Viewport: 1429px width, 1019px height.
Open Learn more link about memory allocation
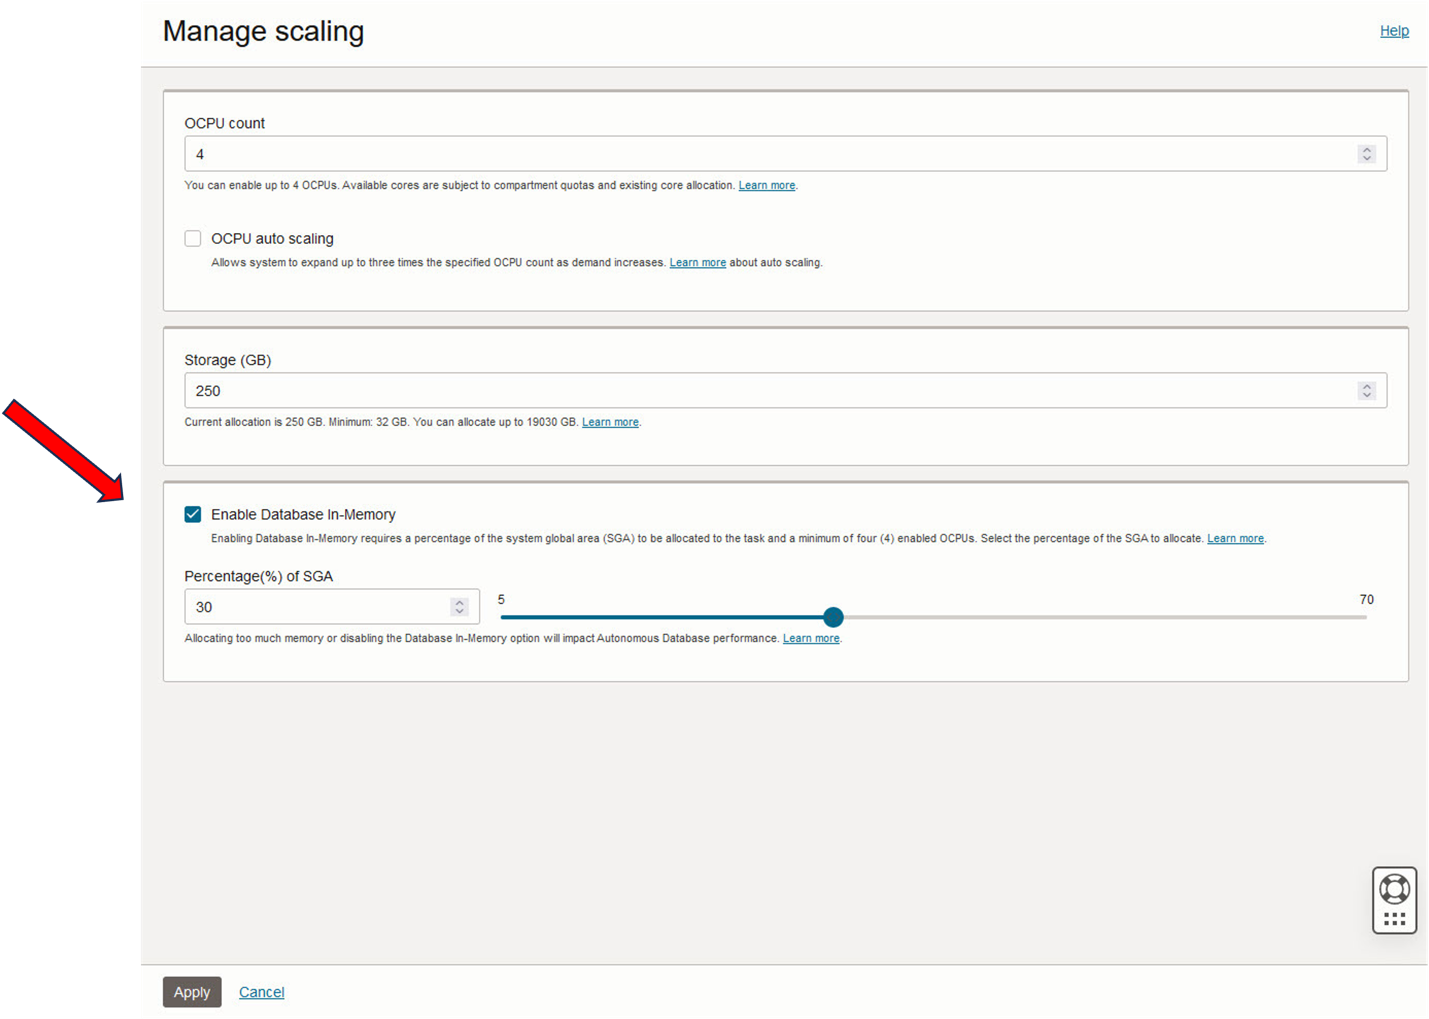click(811, 639)
